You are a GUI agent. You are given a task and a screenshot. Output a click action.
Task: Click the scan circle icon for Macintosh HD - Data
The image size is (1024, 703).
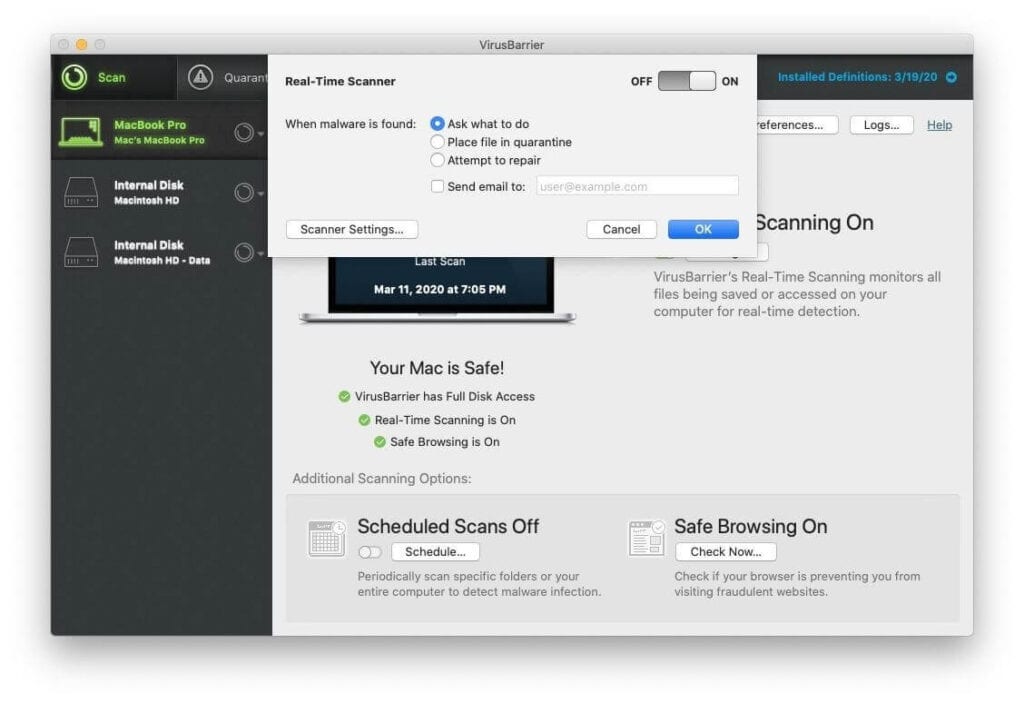[x=244, y=252]
